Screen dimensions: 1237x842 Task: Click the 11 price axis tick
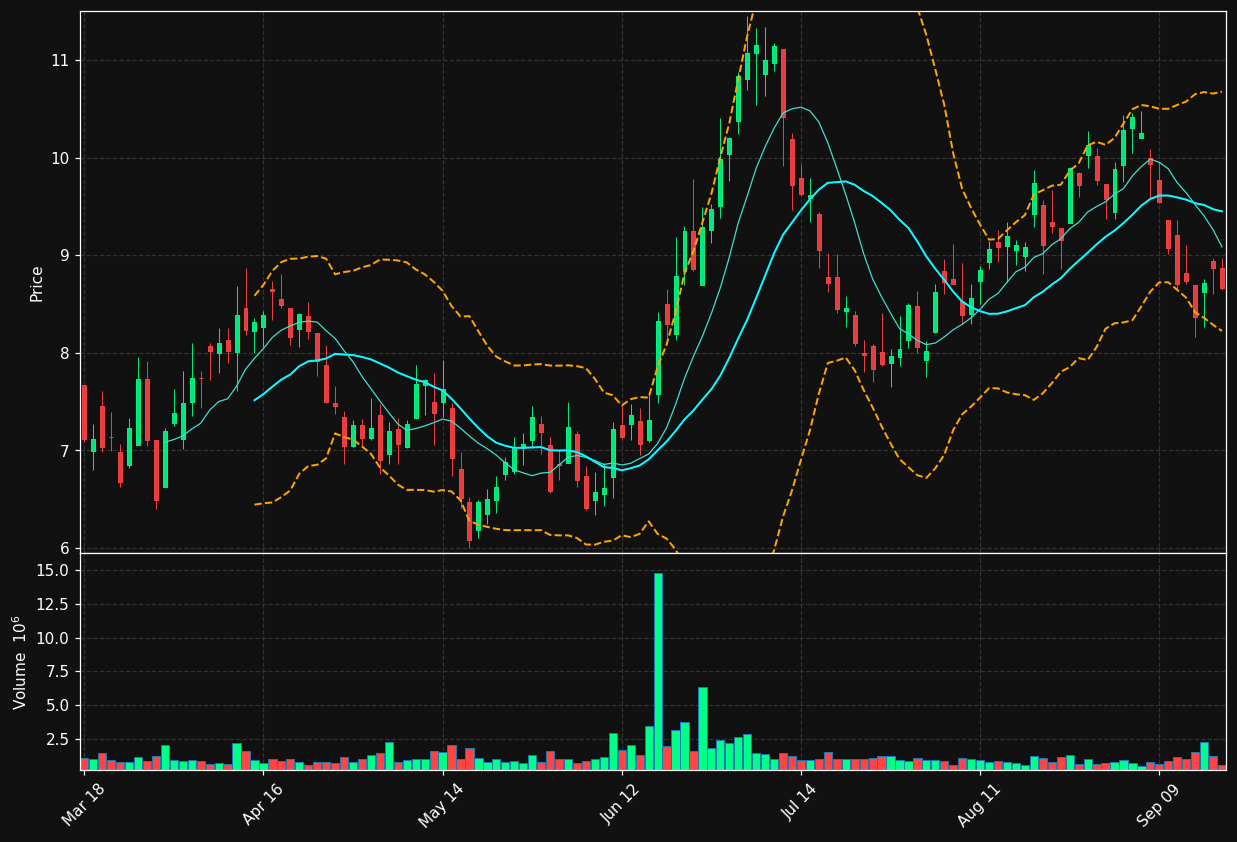tap(60, 61)
